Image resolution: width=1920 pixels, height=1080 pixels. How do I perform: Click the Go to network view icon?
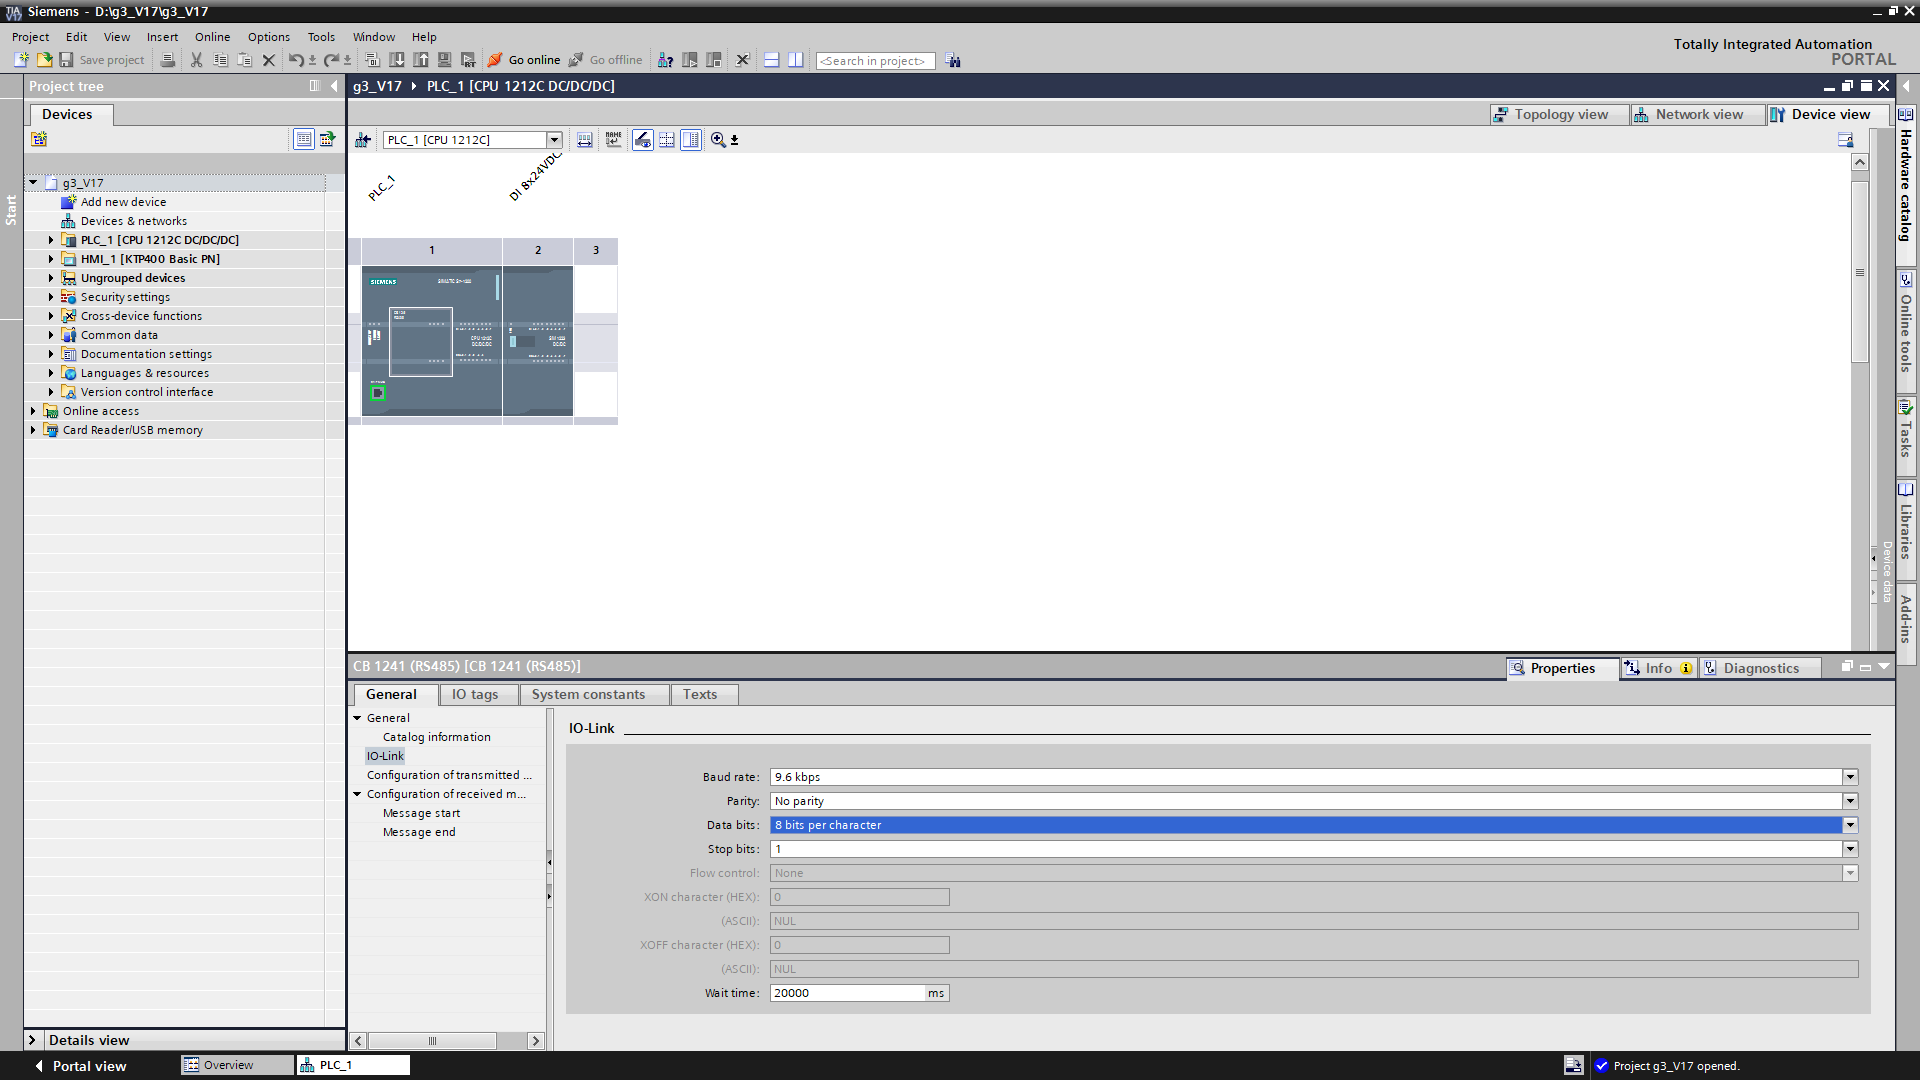point(363,140)
